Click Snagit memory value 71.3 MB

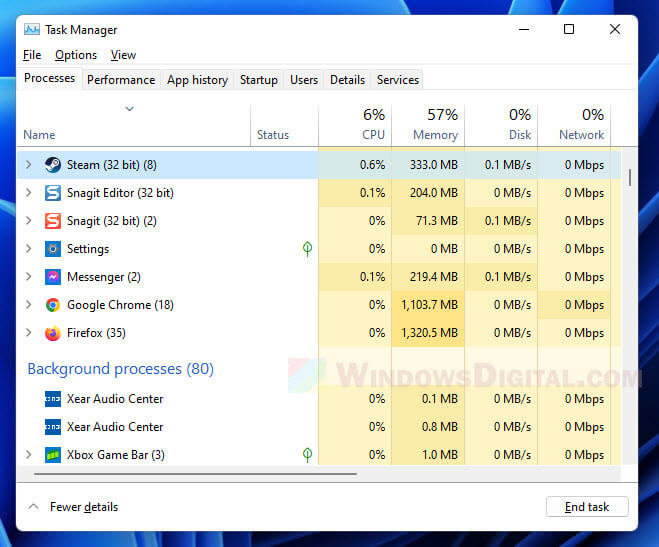click(437, 221)
